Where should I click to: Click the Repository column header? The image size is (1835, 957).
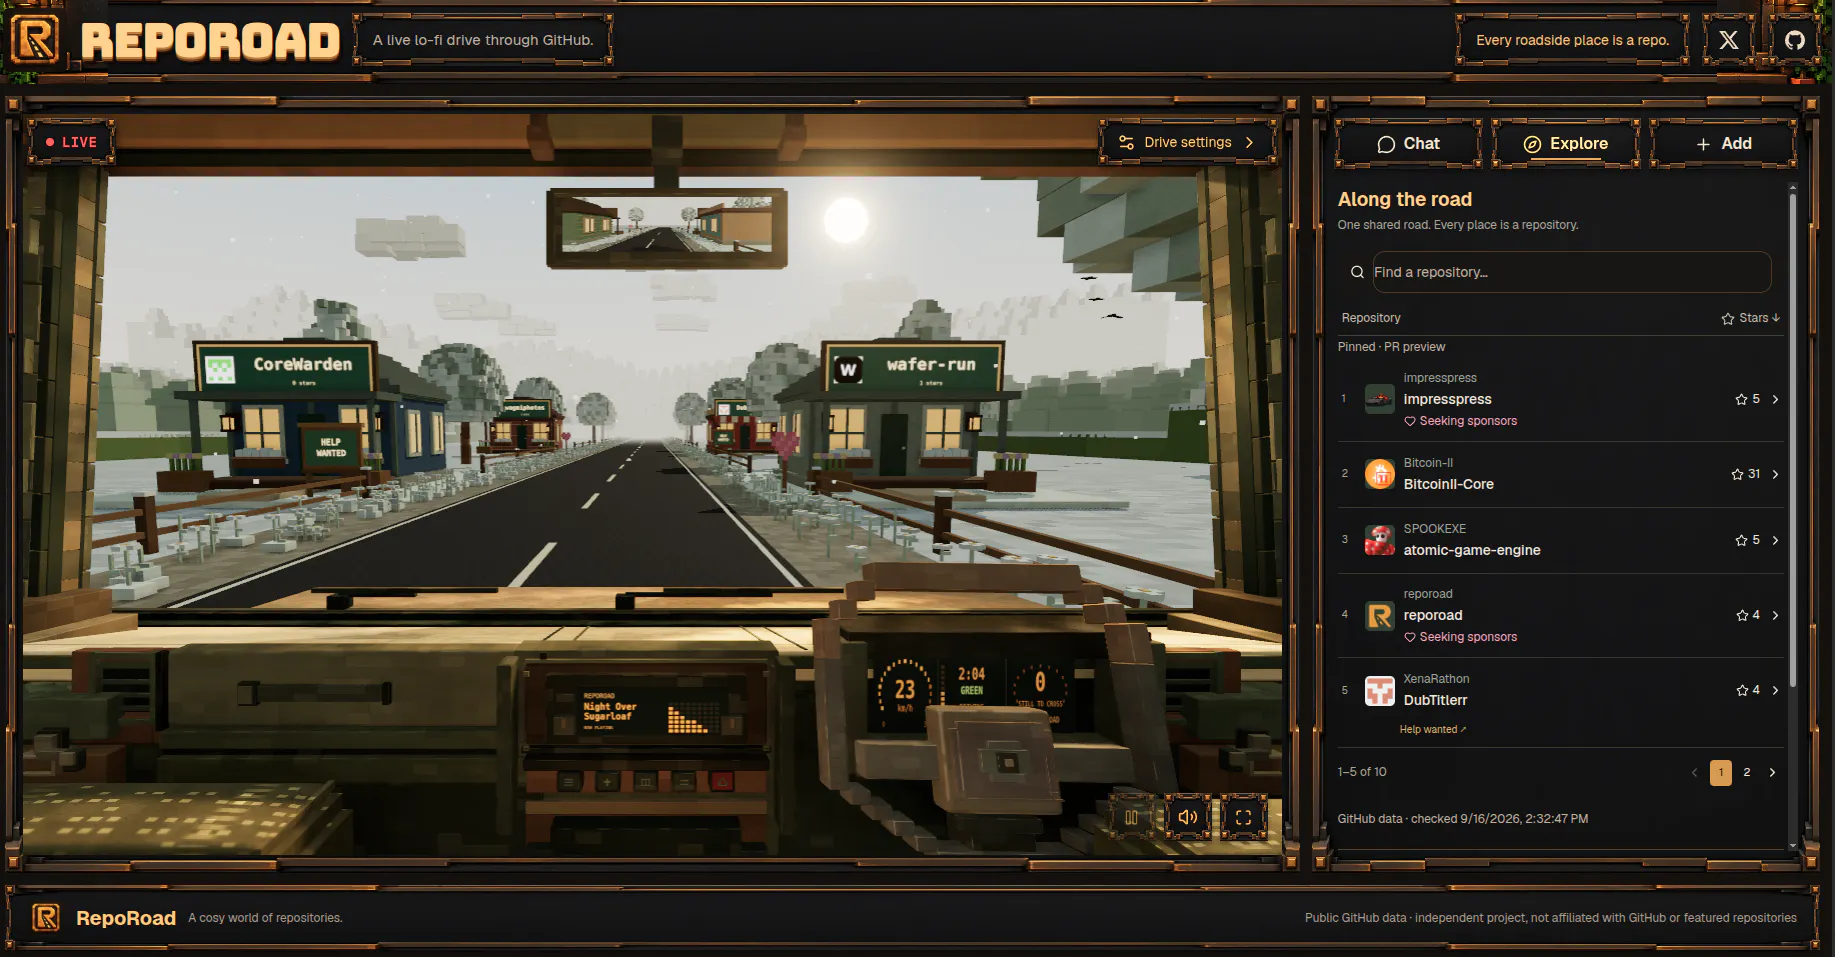coord(1371,318)
